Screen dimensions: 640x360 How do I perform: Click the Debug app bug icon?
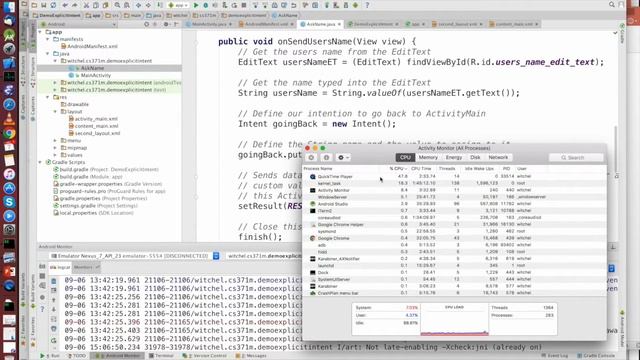pos(205,5)
